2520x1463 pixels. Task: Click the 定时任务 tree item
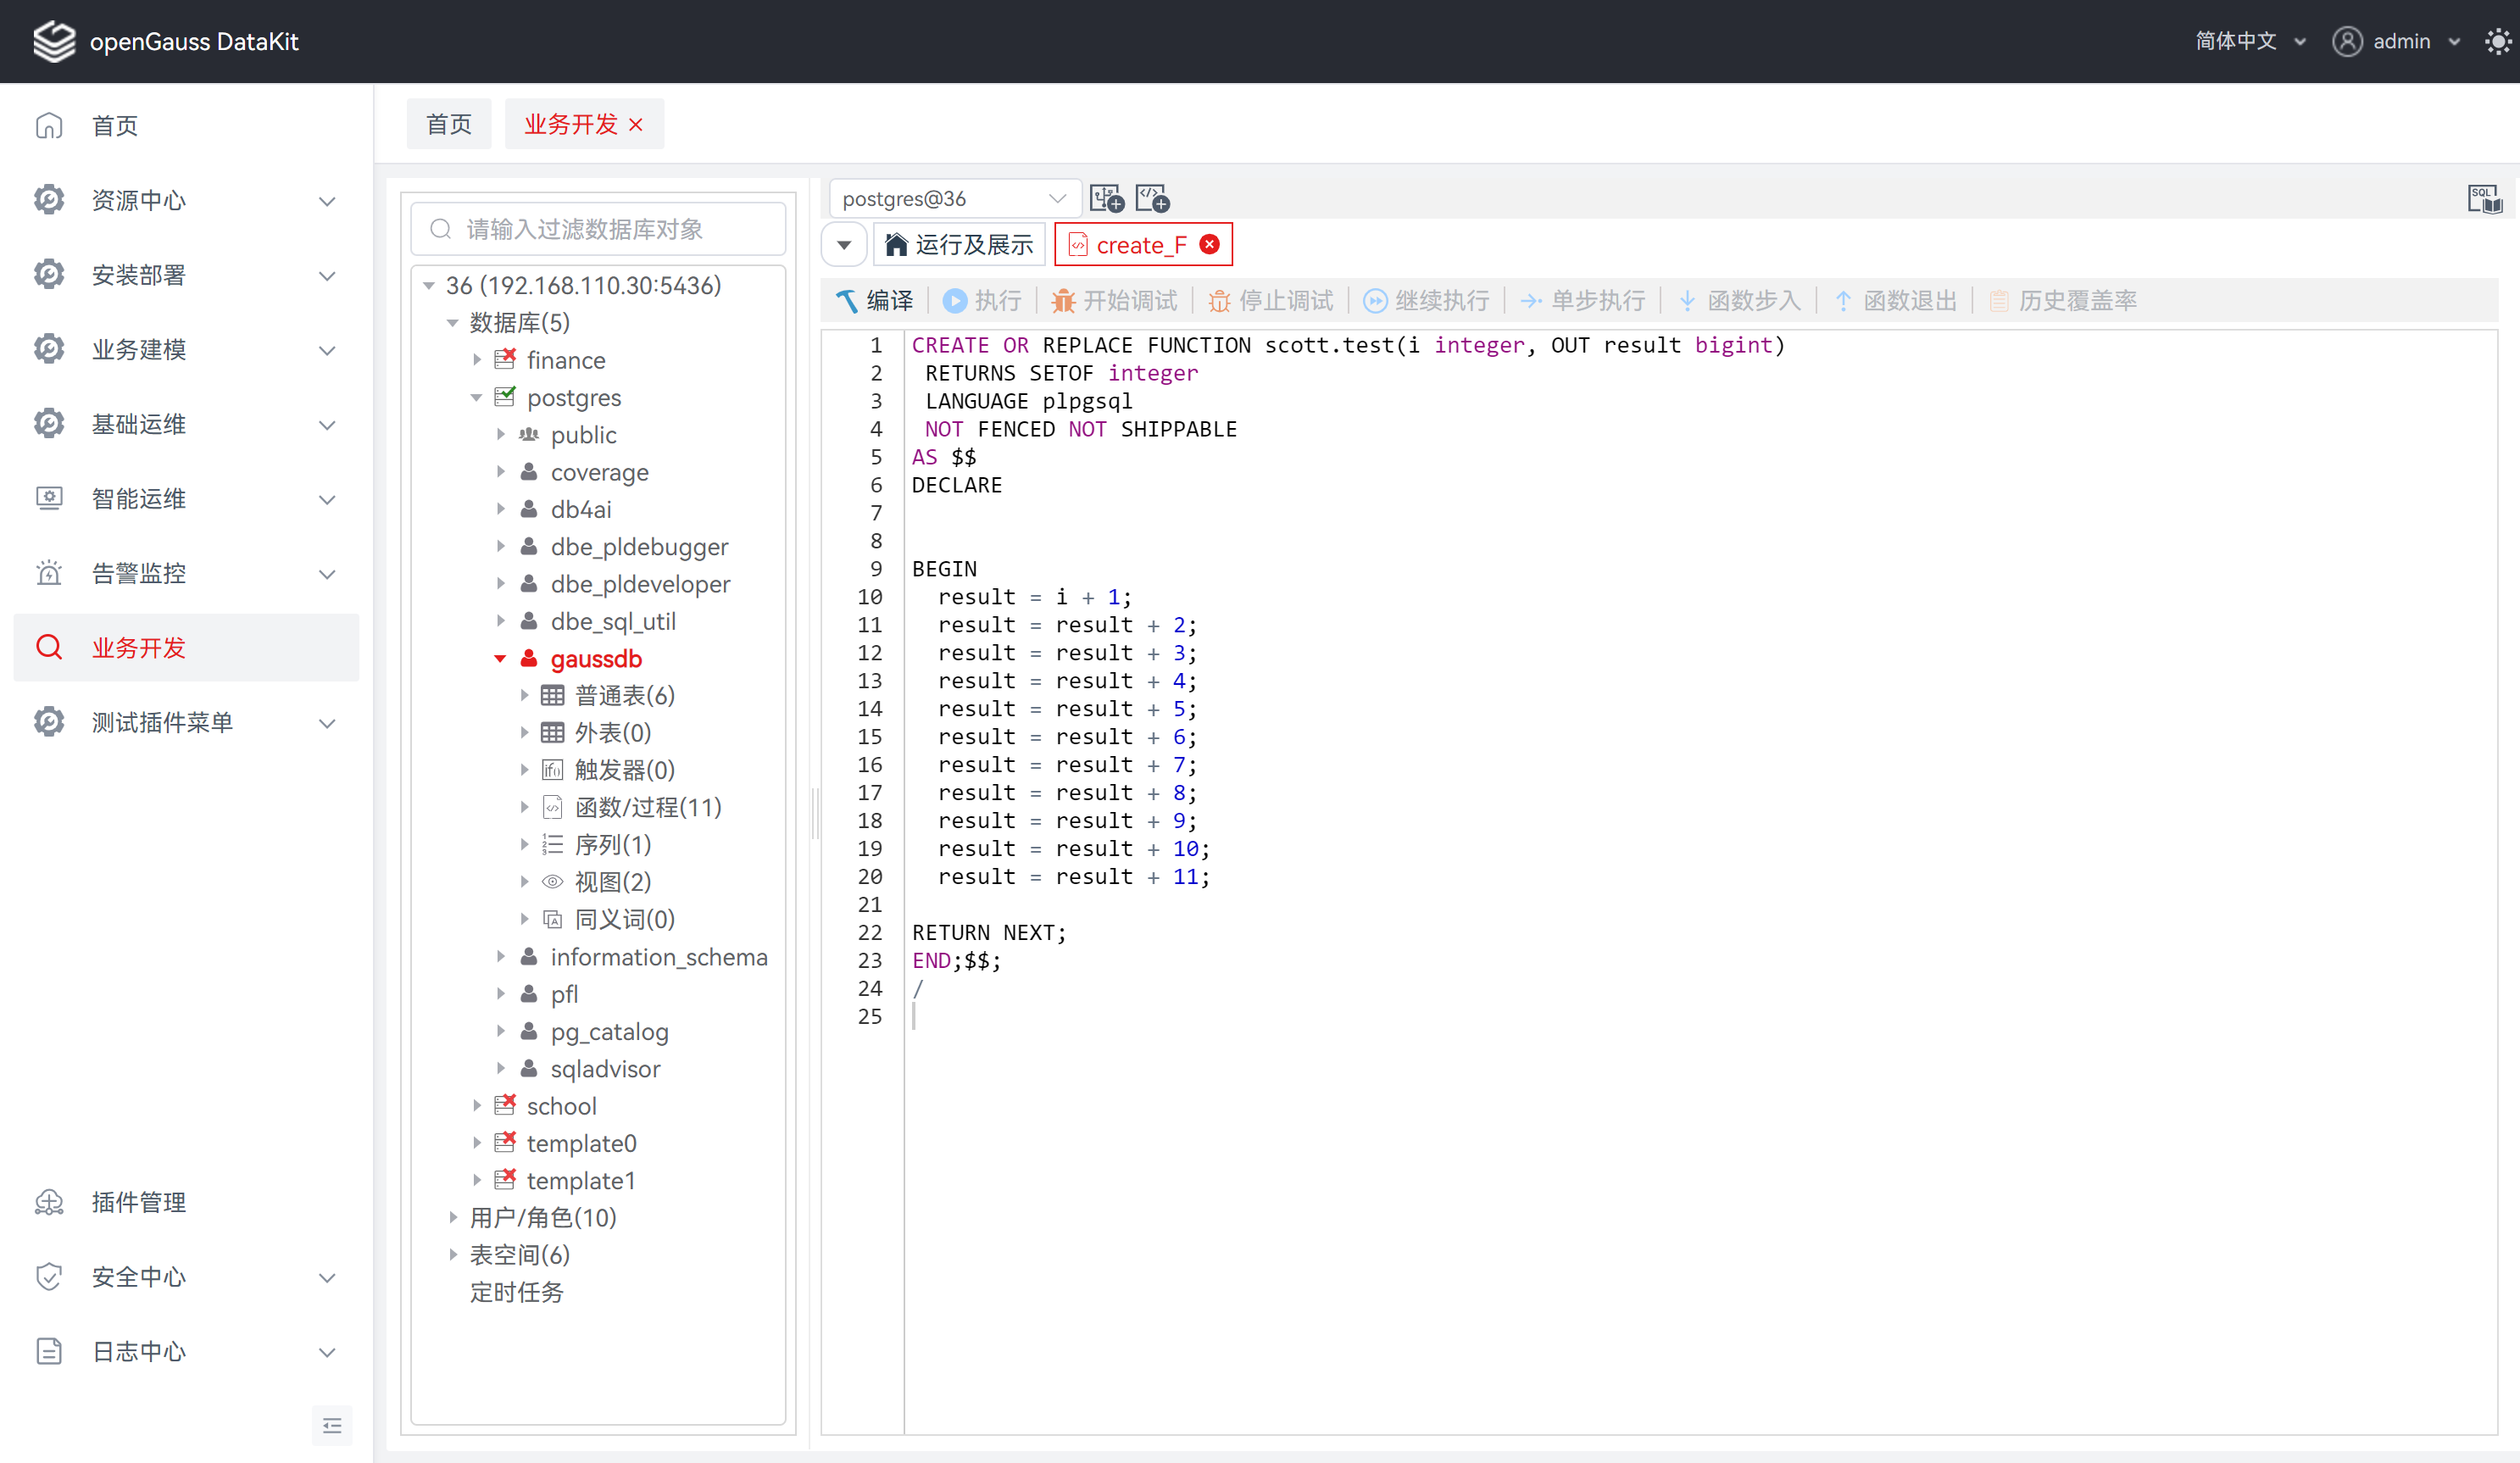coord(517,1292)
